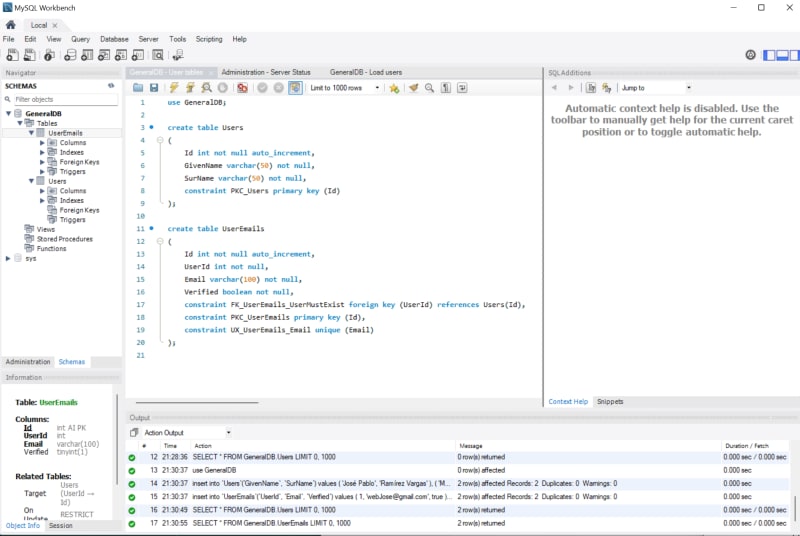The image size is (800, 536).
Task: Open the Database menu
Action: point(114,39)
